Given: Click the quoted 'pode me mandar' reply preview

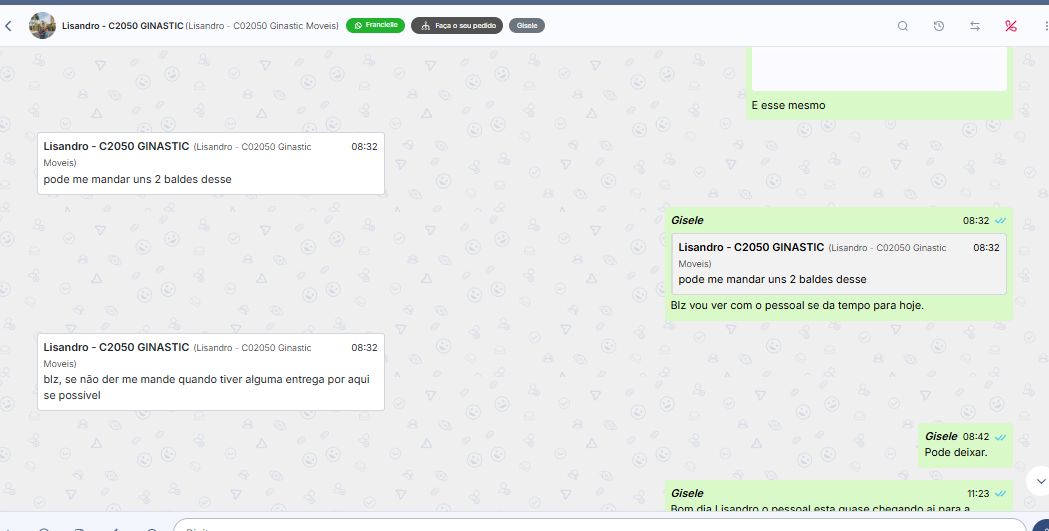Looking at the screenshot, I should (x=839, y=263).
